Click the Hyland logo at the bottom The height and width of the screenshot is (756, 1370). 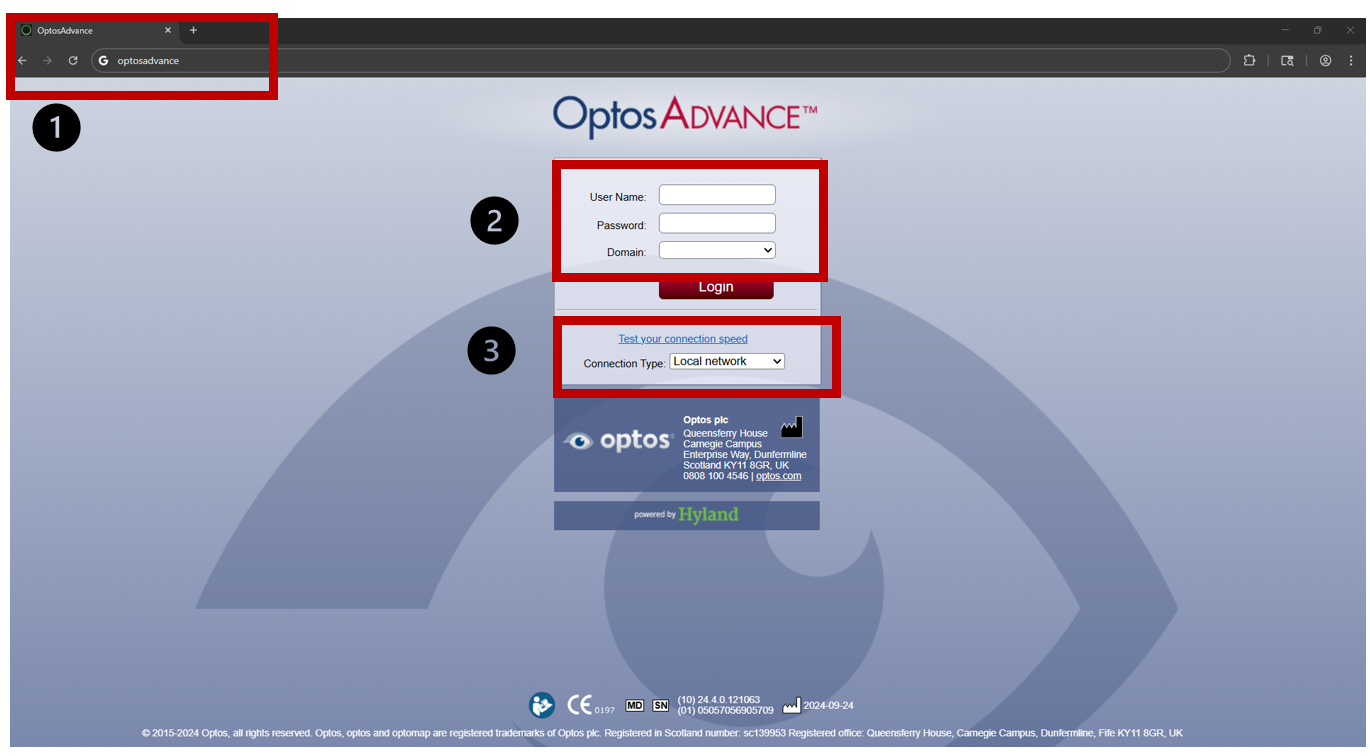point(707,514)
